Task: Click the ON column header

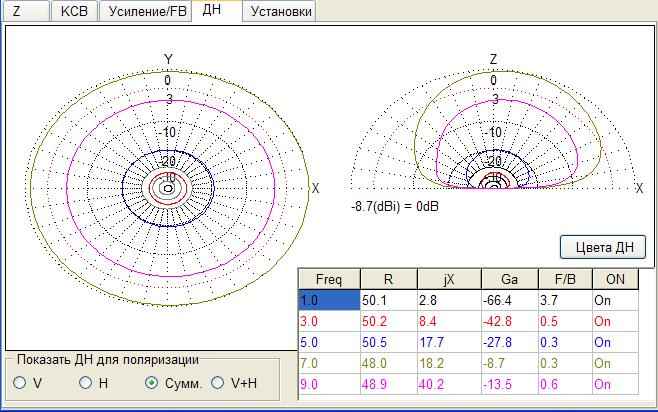Action: tap(615, 279)
